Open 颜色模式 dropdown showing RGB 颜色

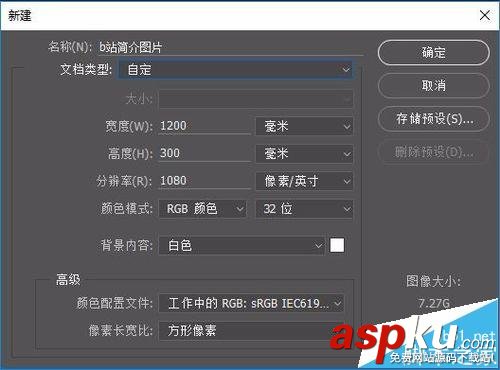pos(203,209)
